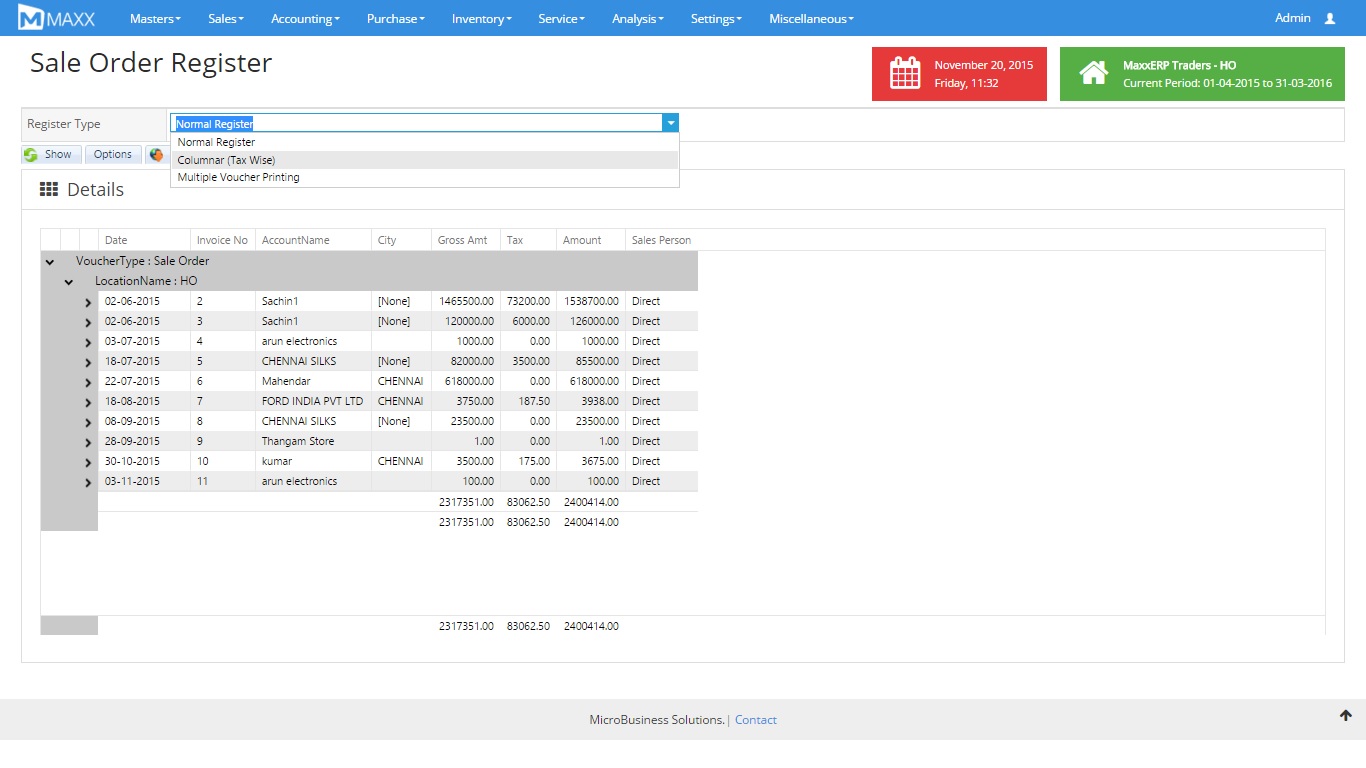Click the Admin user profile icon
Image resolution: width=1366 pixels, height=768 pixels.
pos(1329,18)
